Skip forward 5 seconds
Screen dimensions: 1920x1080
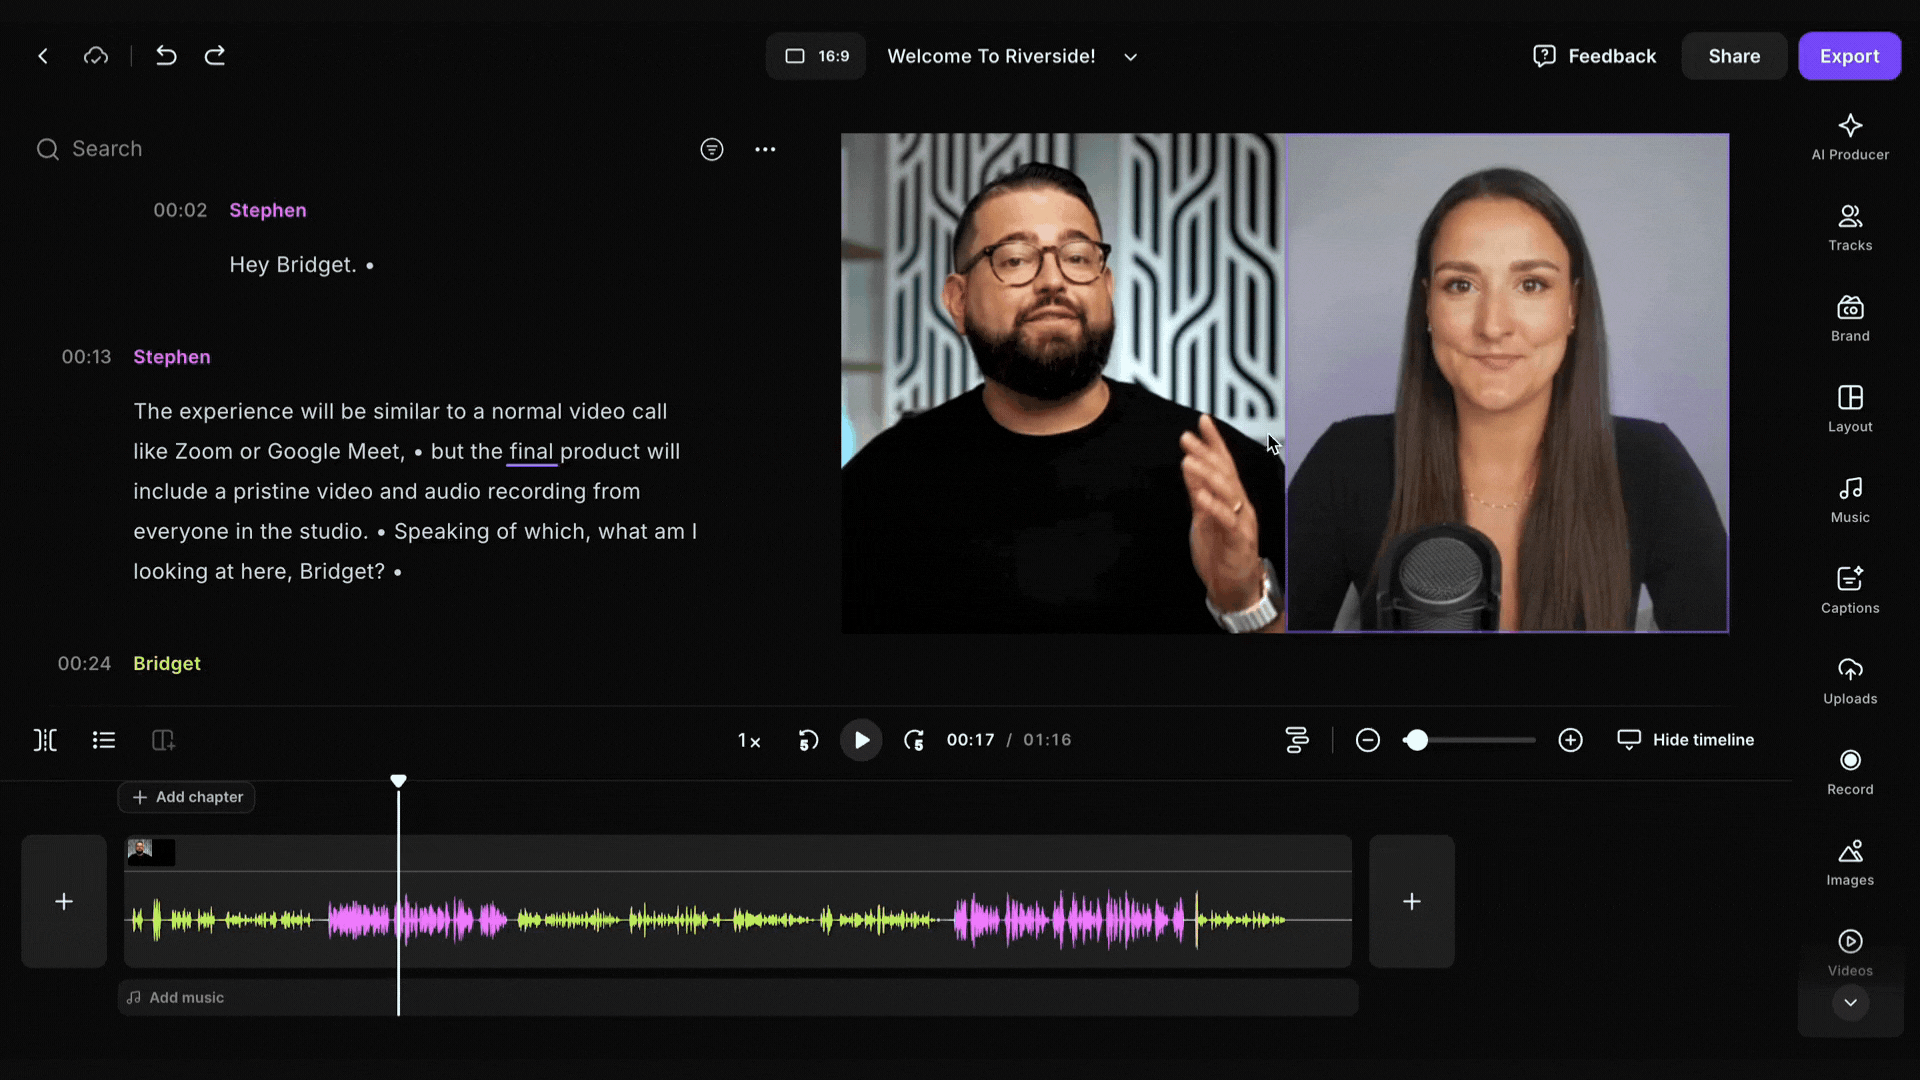pyautogui.click(x=913, y=740)
